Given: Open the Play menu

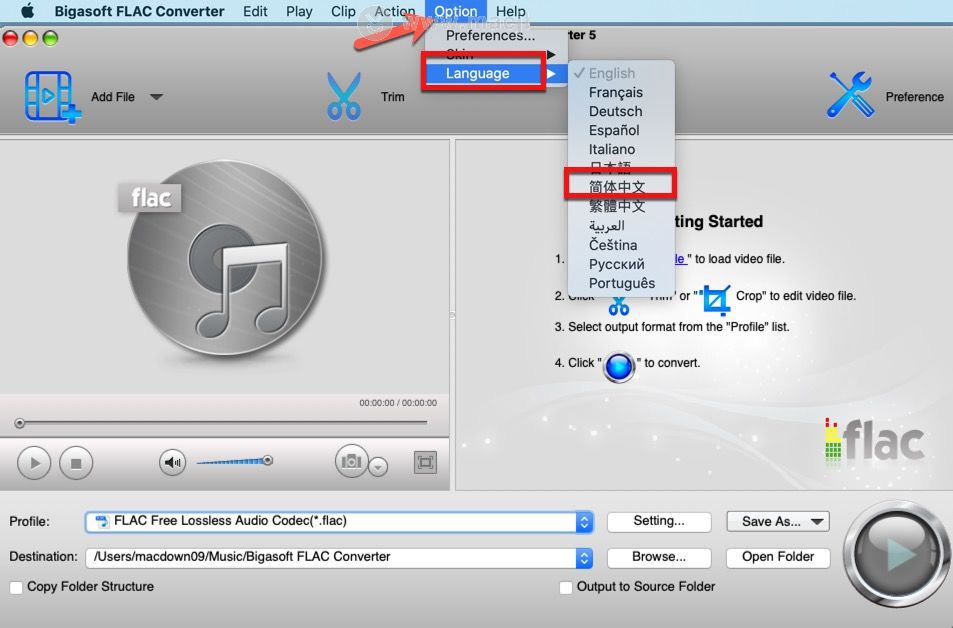Looking at the screenshot, I should (x=299, y=11).
